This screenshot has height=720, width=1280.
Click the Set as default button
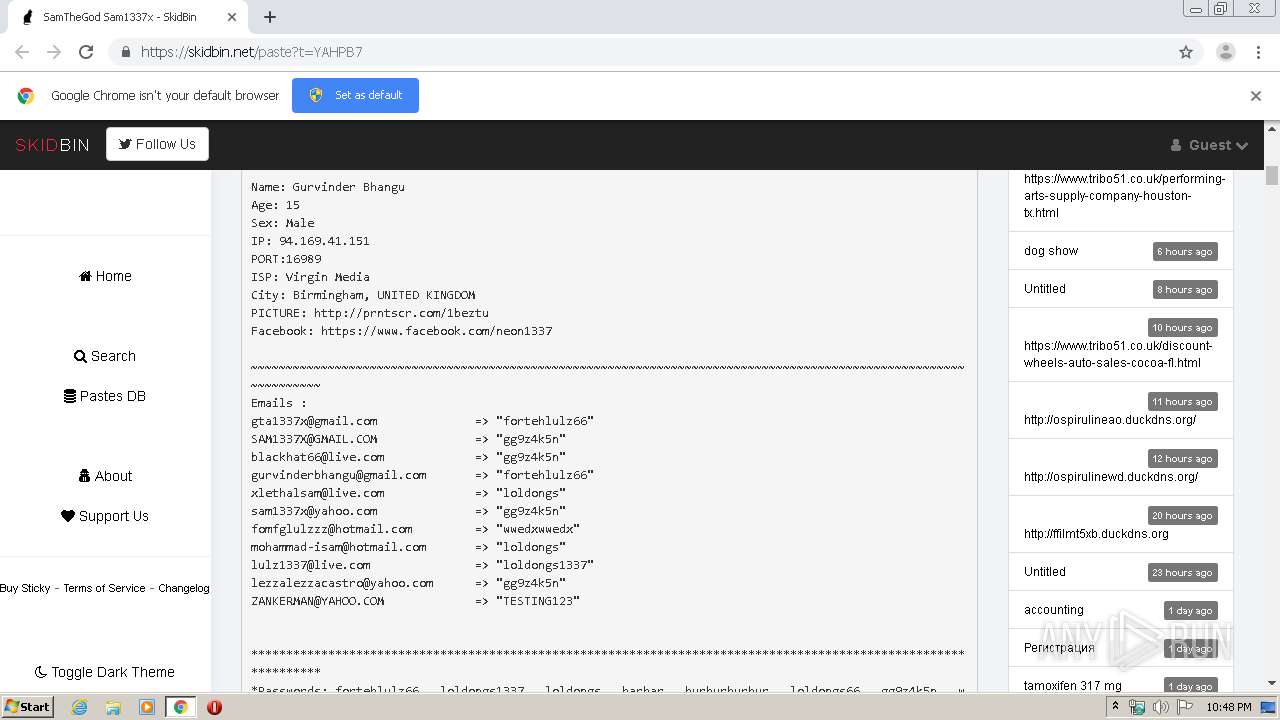(x=355, y=95)
